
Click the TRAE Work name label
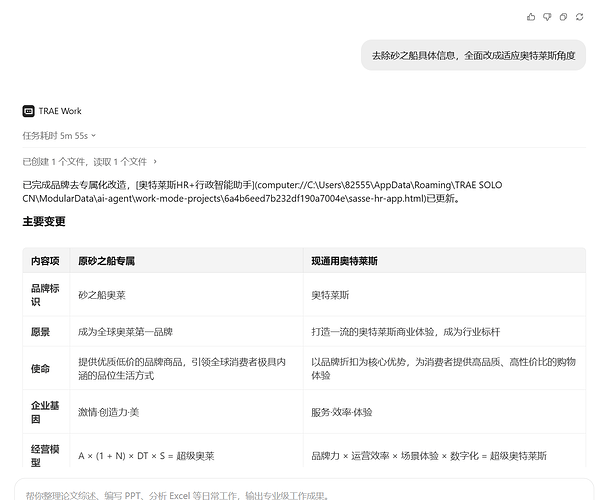60,111
